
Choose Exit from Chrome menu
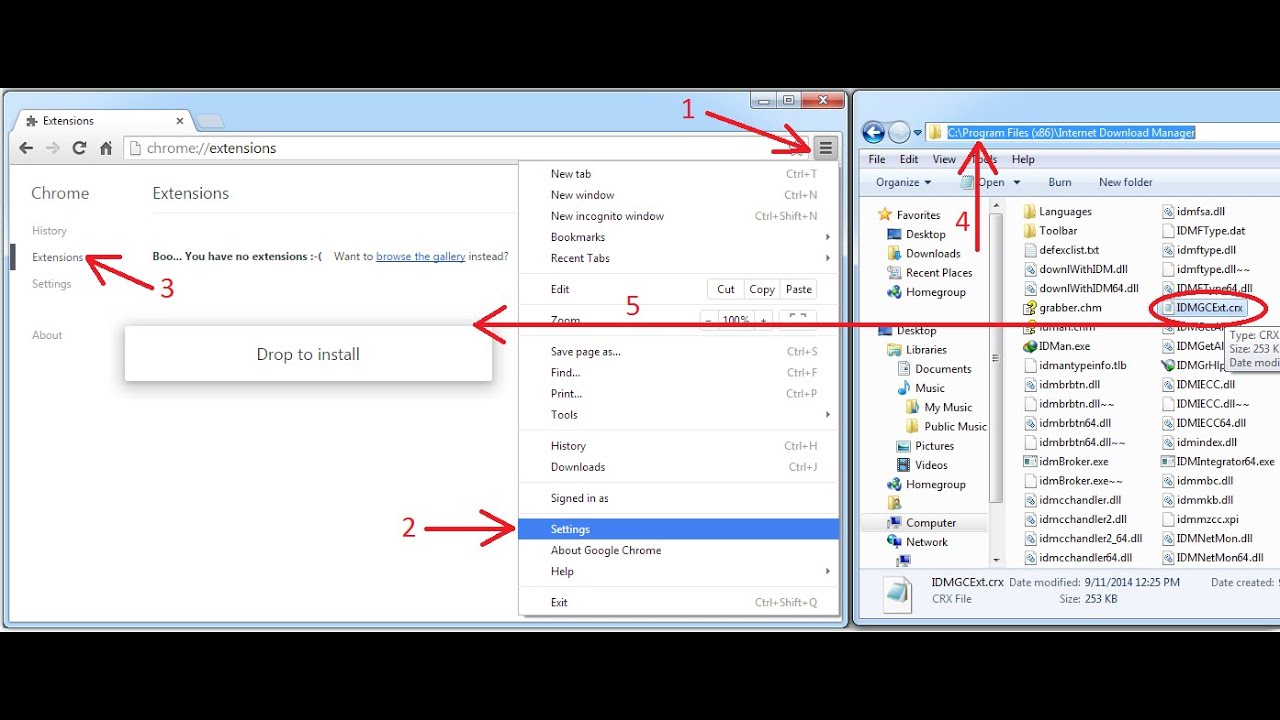point(678,602)
